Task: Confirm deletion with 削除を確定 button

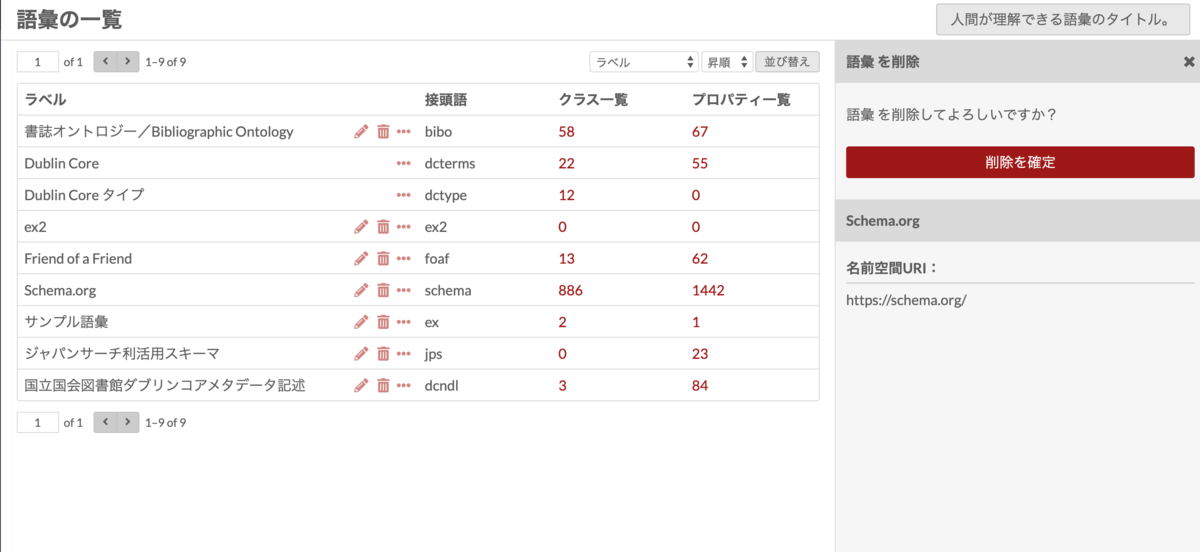Action: (1020, 162)
